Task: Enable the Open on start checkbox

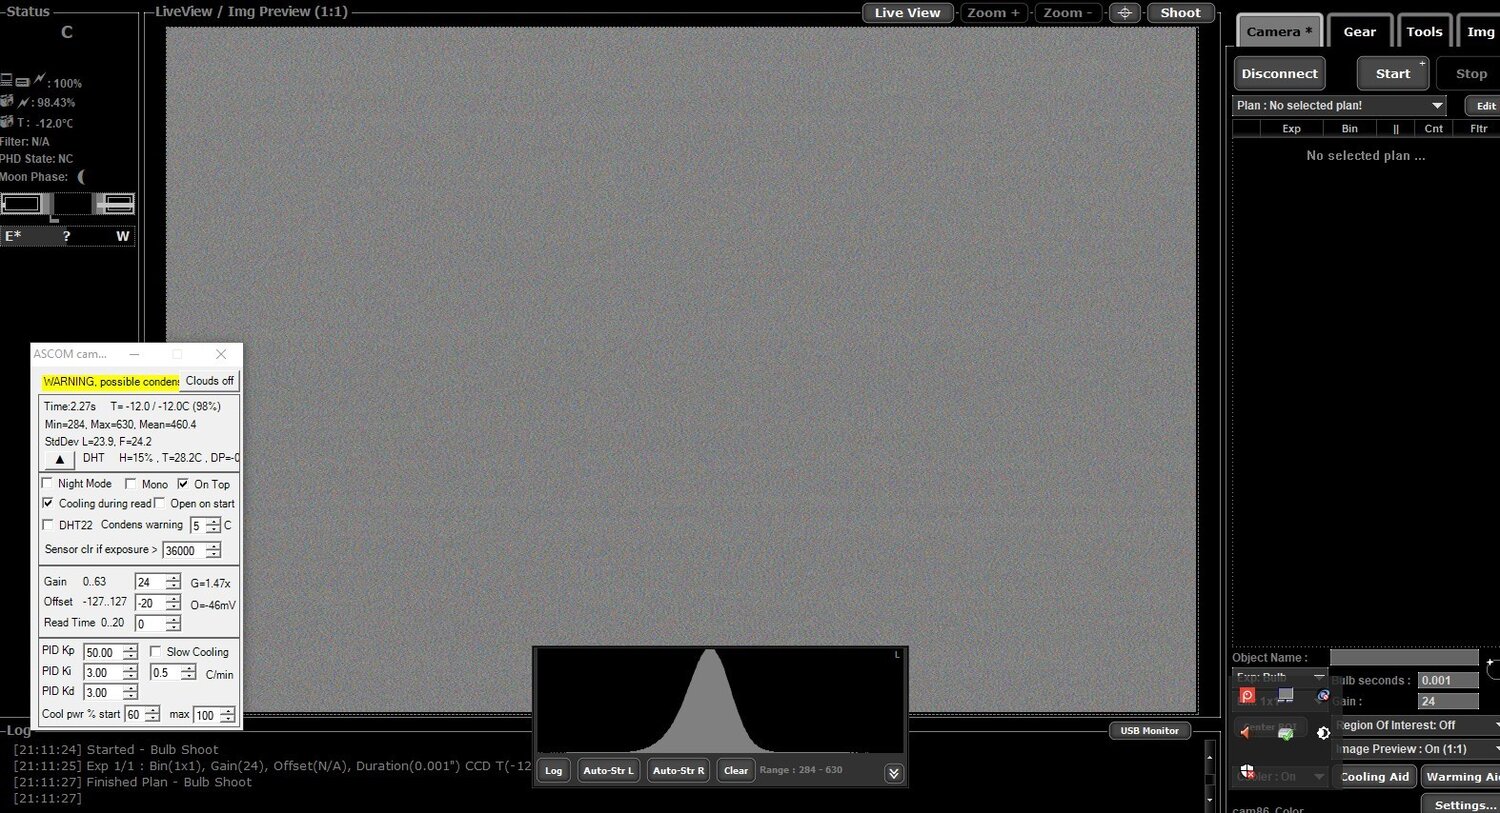Action: tap(159, 503)
